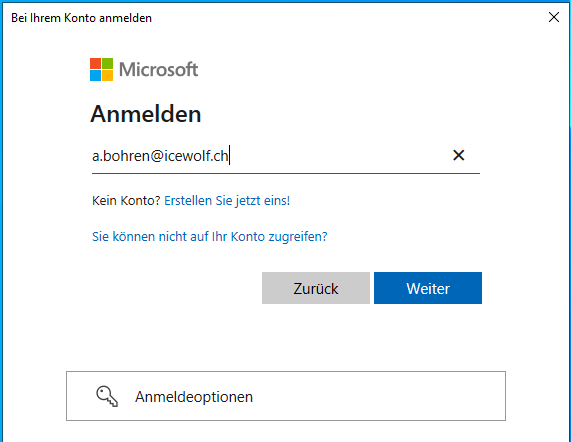The height and width of the screenshot is (442, 571).
Task: Click the key icon beside Anmeldeoptionen
Action: pos(107,396)
